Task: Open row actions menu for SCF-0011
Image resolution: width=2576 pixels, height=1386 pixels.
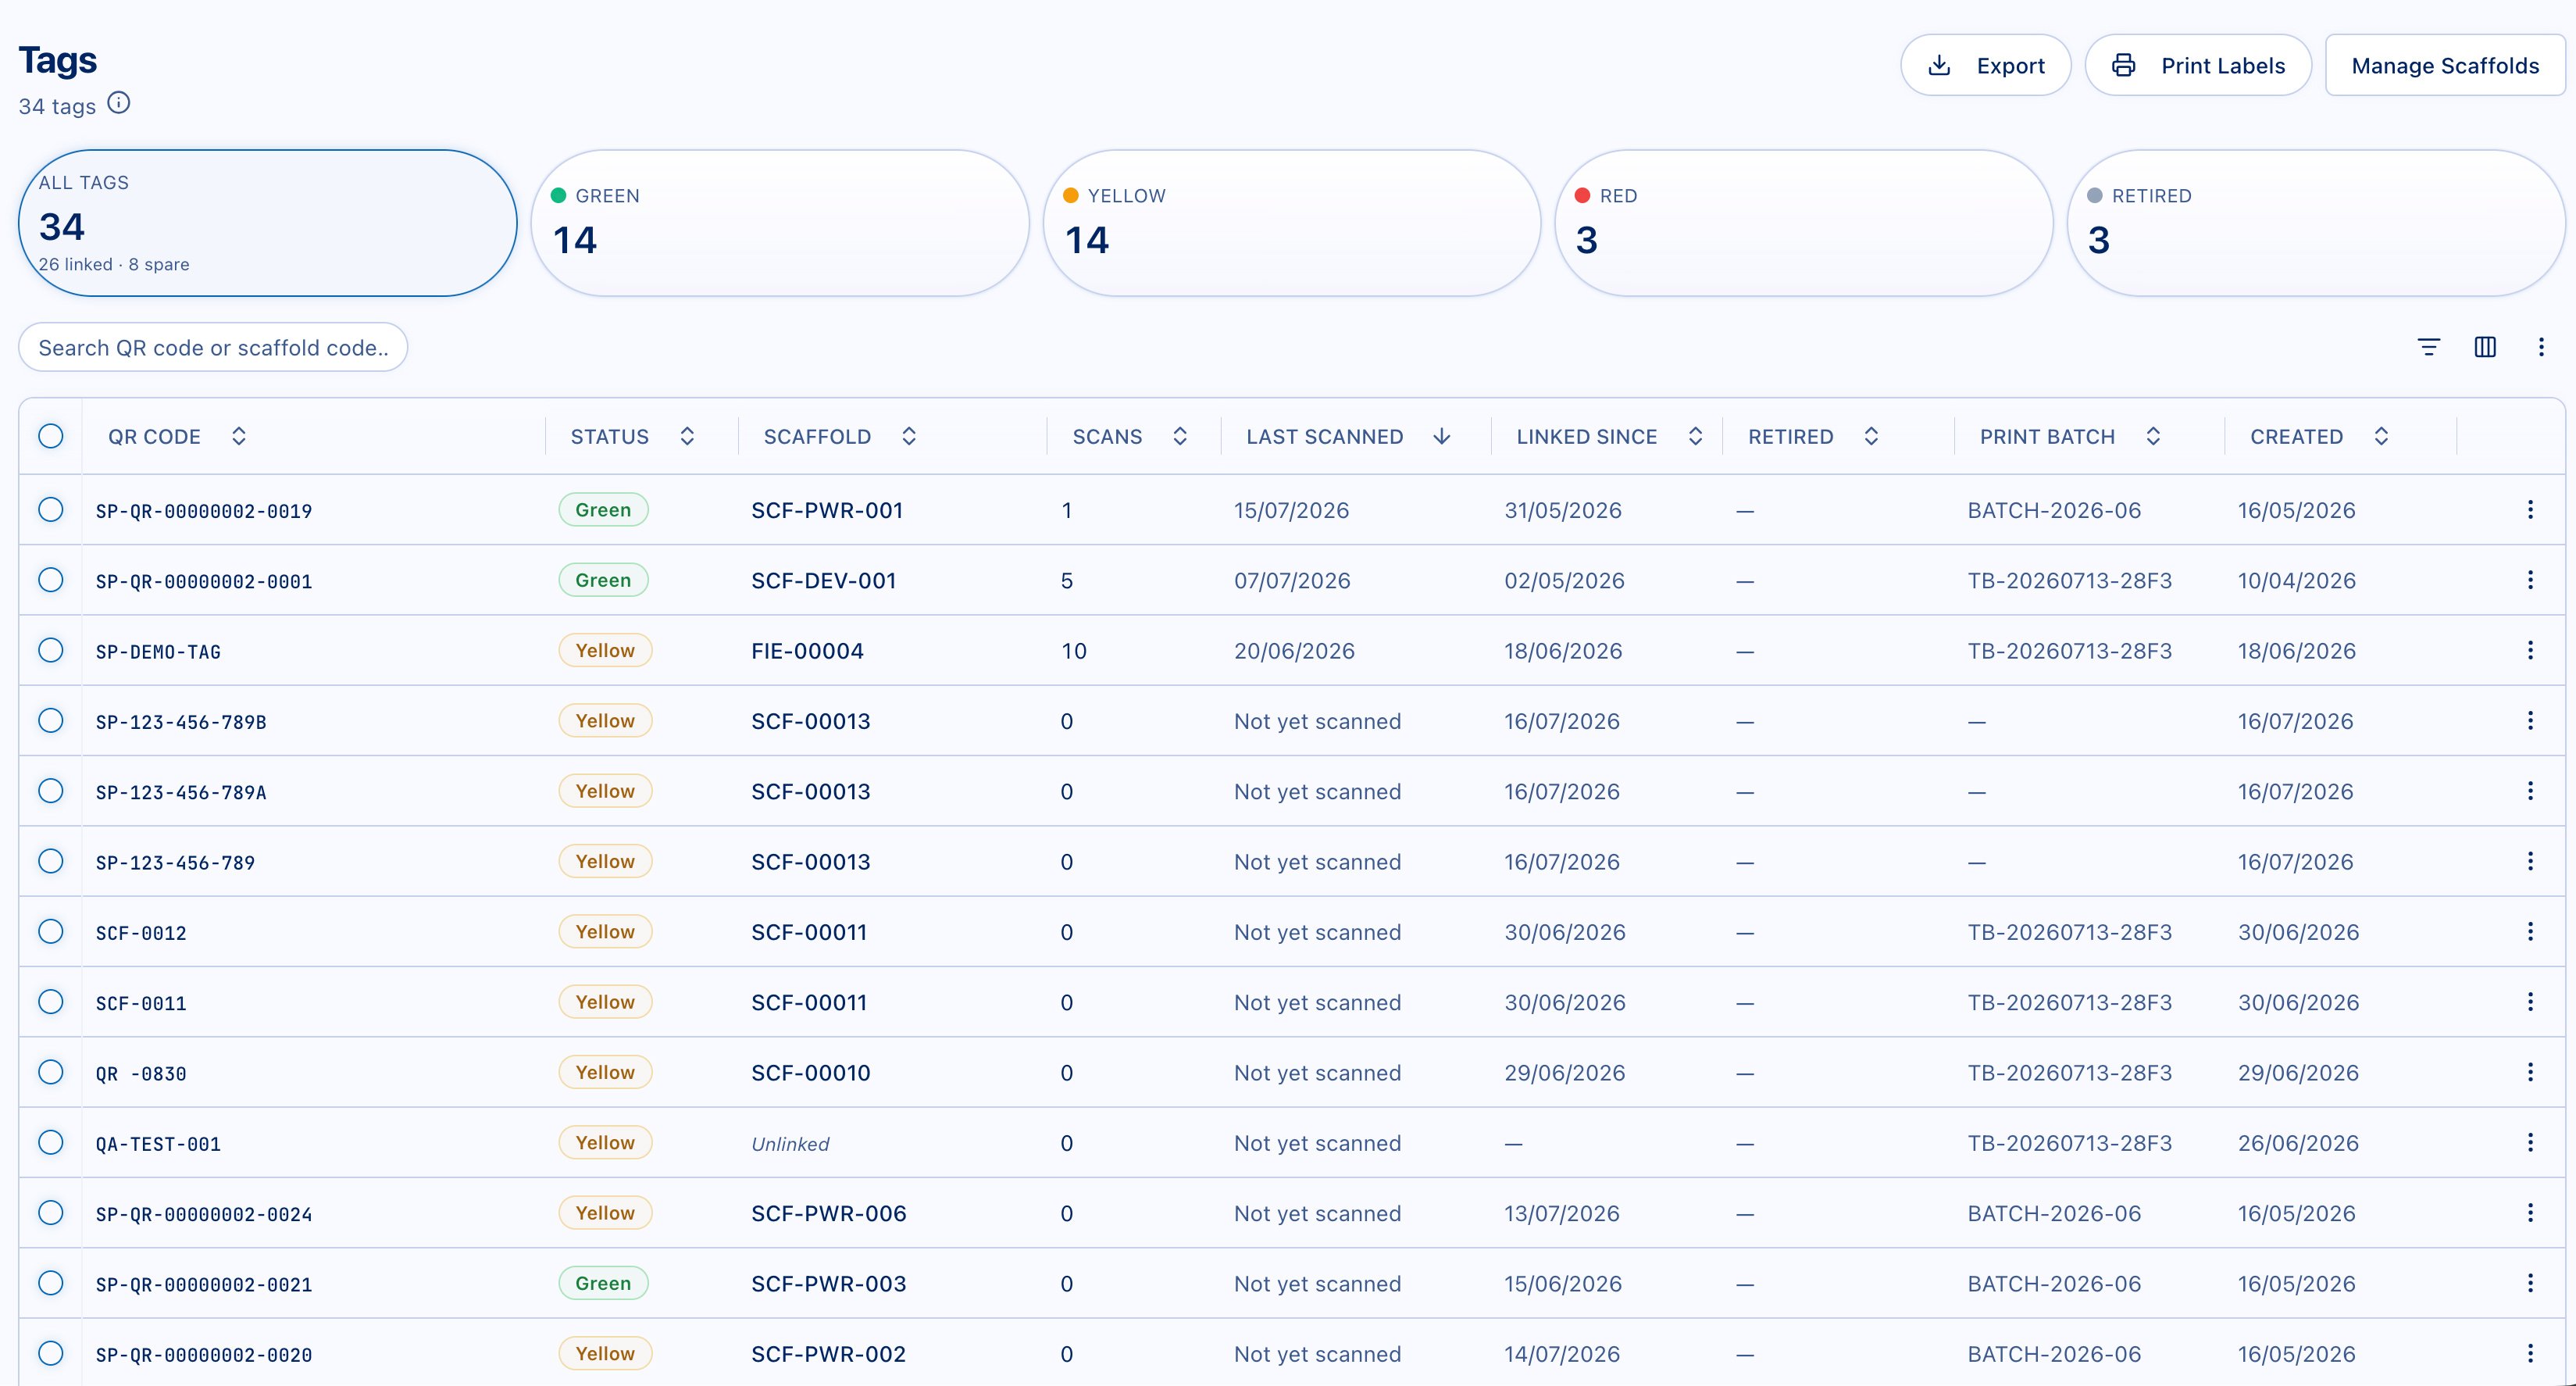Action: click(2530, 1002)
